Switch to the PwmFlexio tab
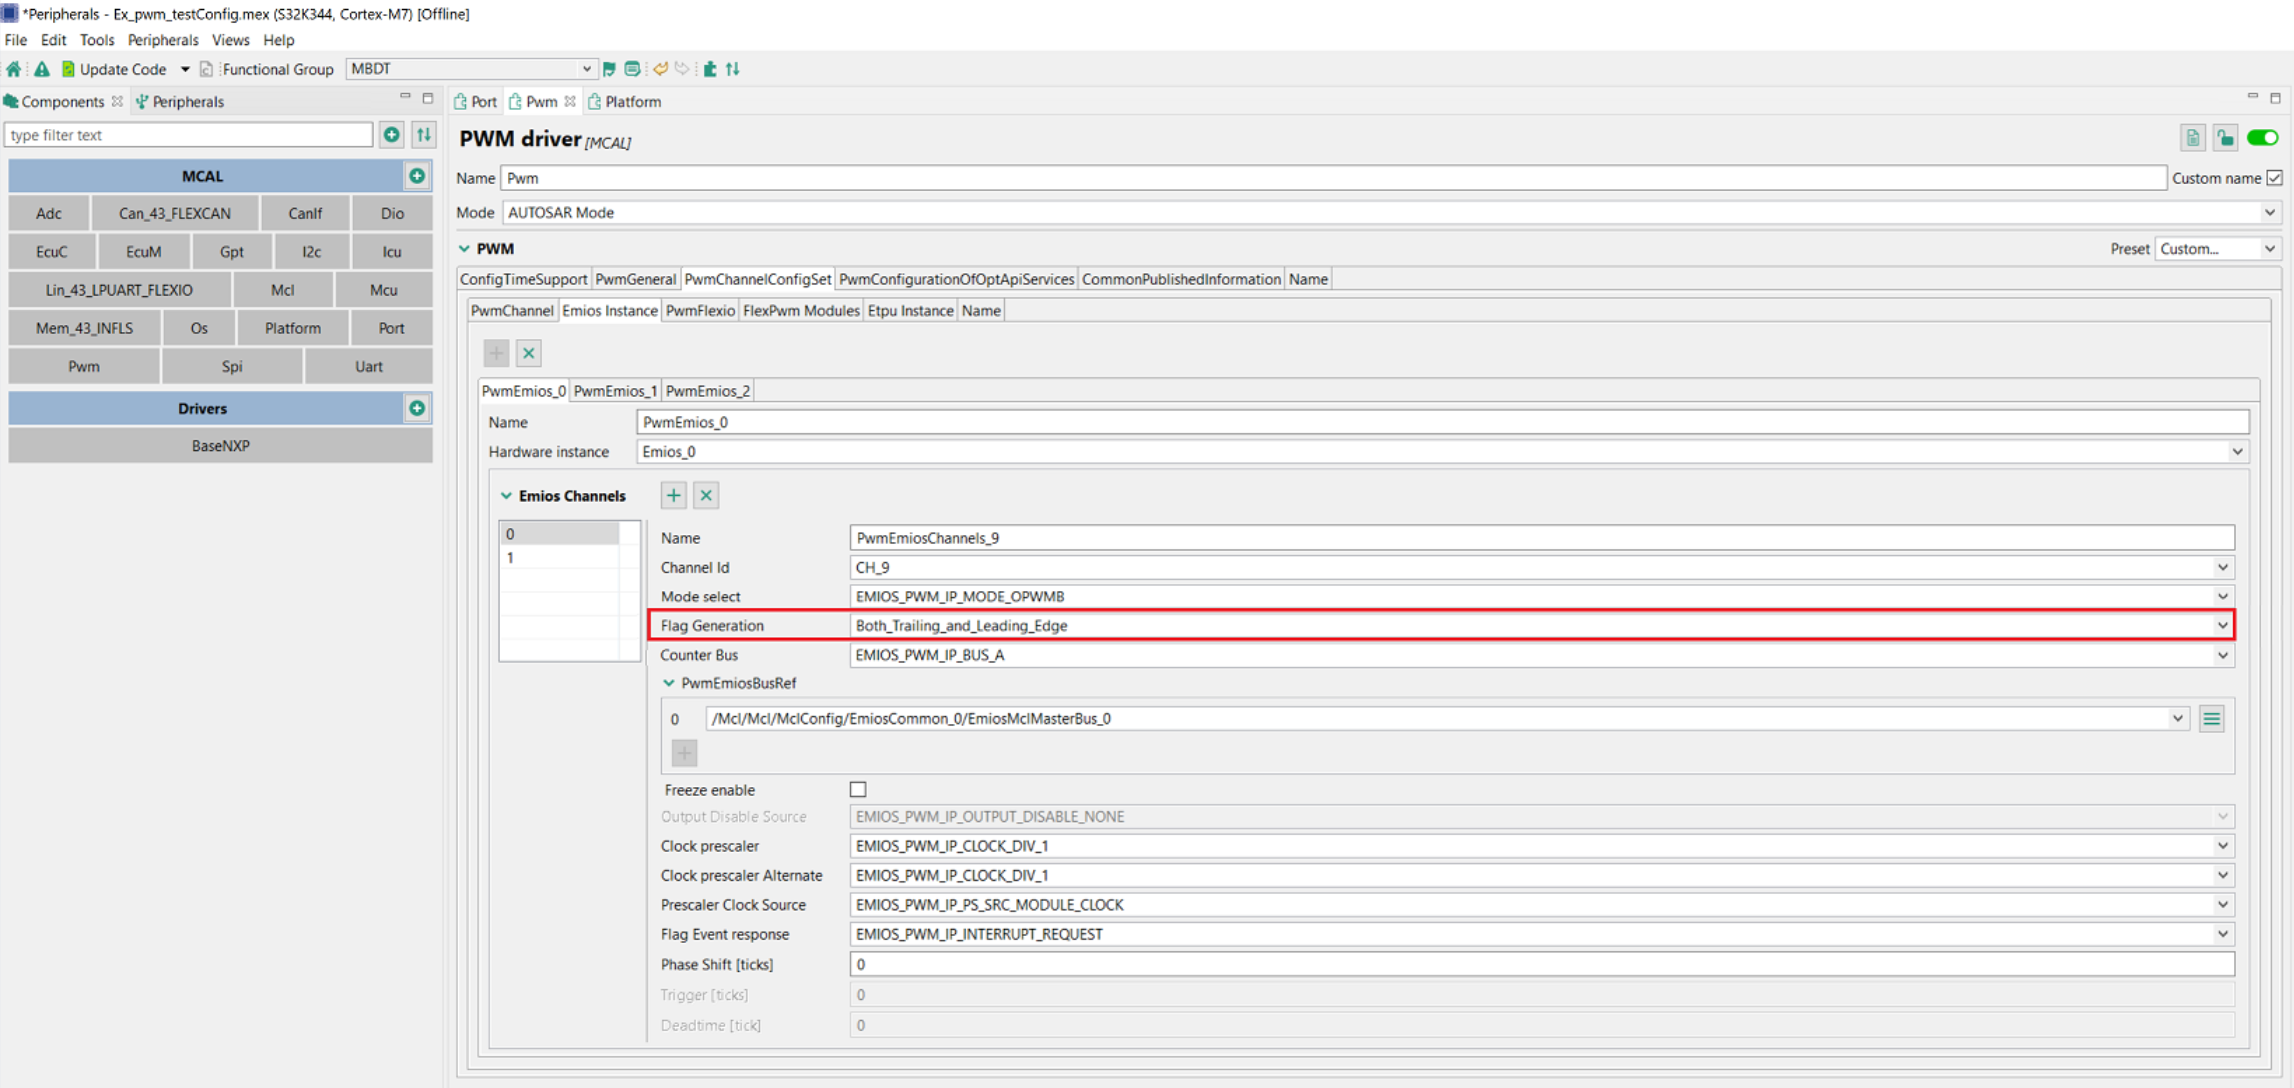 coord(700,311)
